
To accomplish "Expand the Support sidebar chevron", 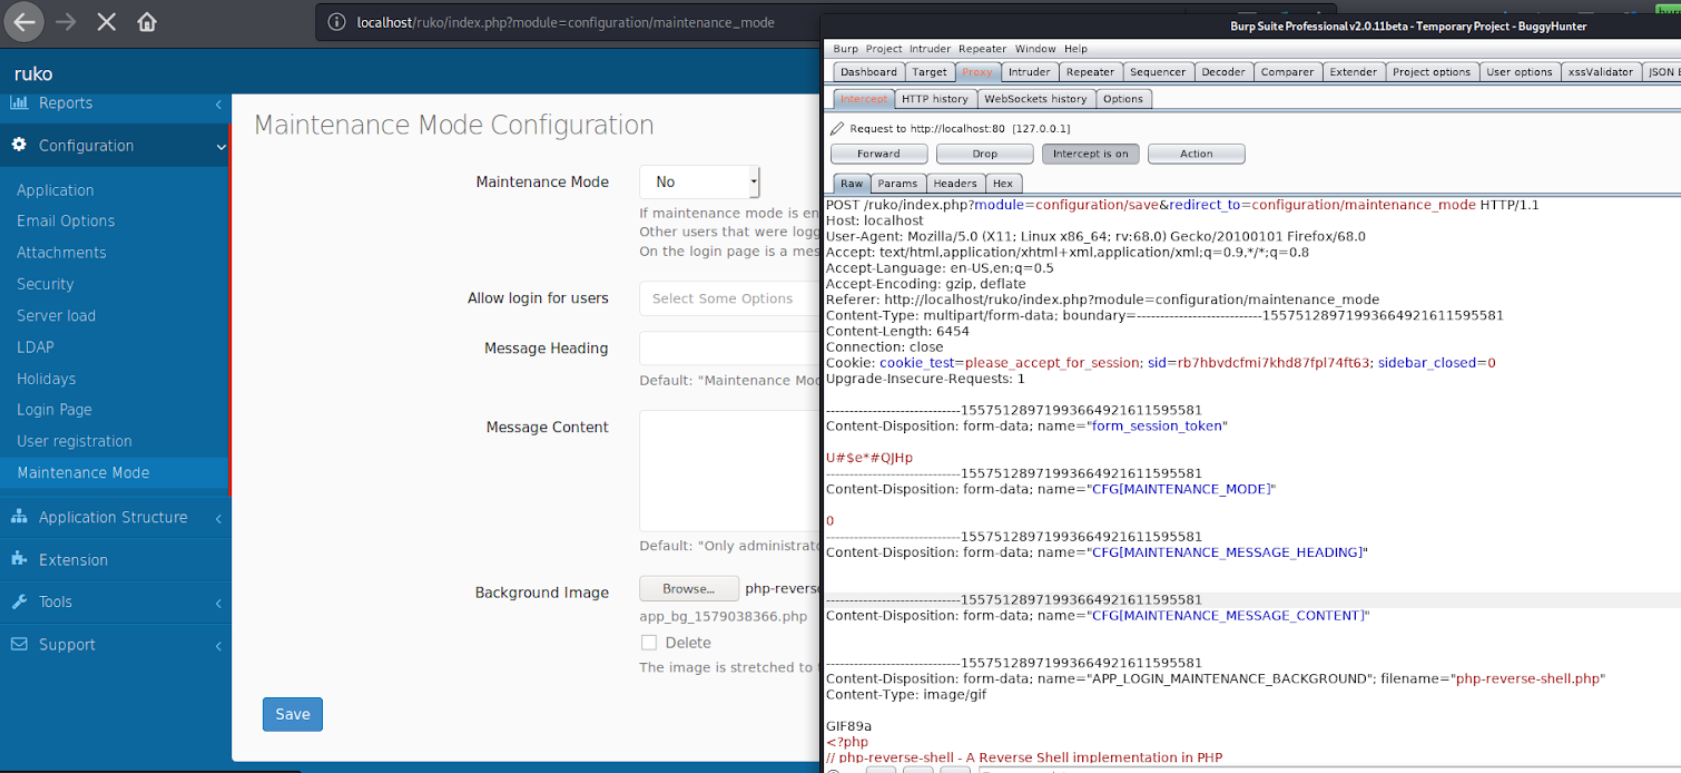I will (x=218, y=646).
